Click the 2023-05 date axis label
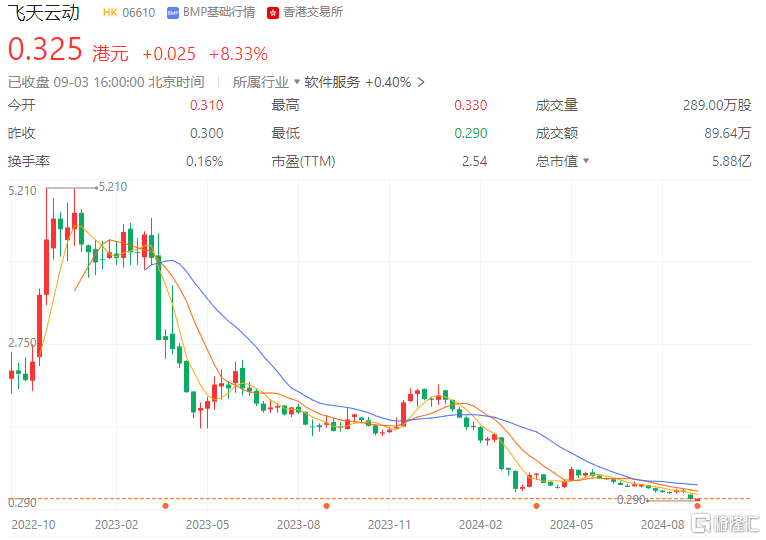 click(208, 525)
